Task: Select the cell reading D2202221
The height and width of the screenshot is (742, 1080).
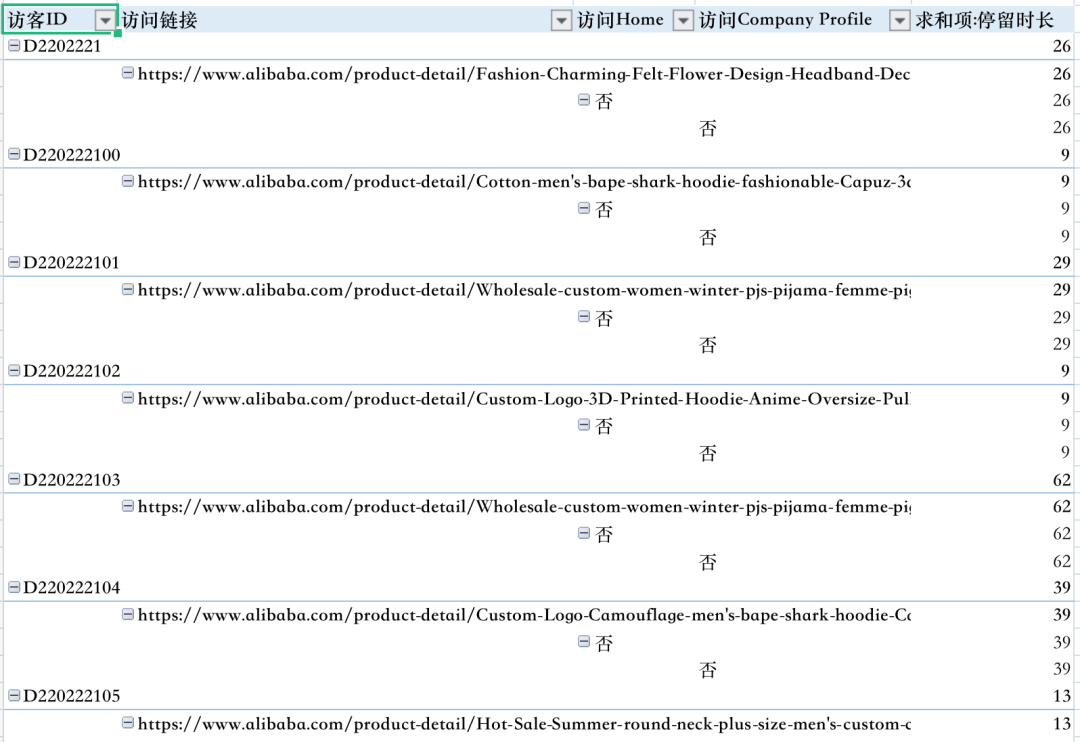Action: [x=62, y=46]
